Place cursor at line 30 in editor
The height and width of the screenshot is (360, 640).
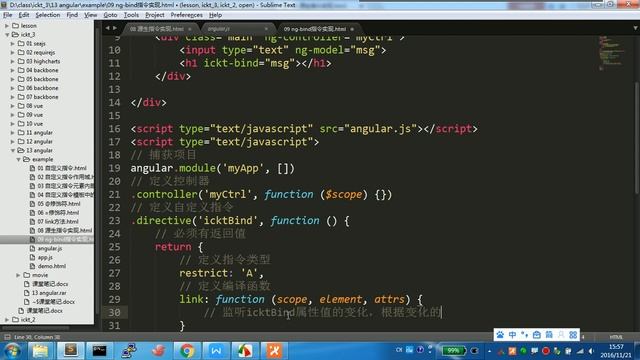pyautogui.click(x=322, y=313)
